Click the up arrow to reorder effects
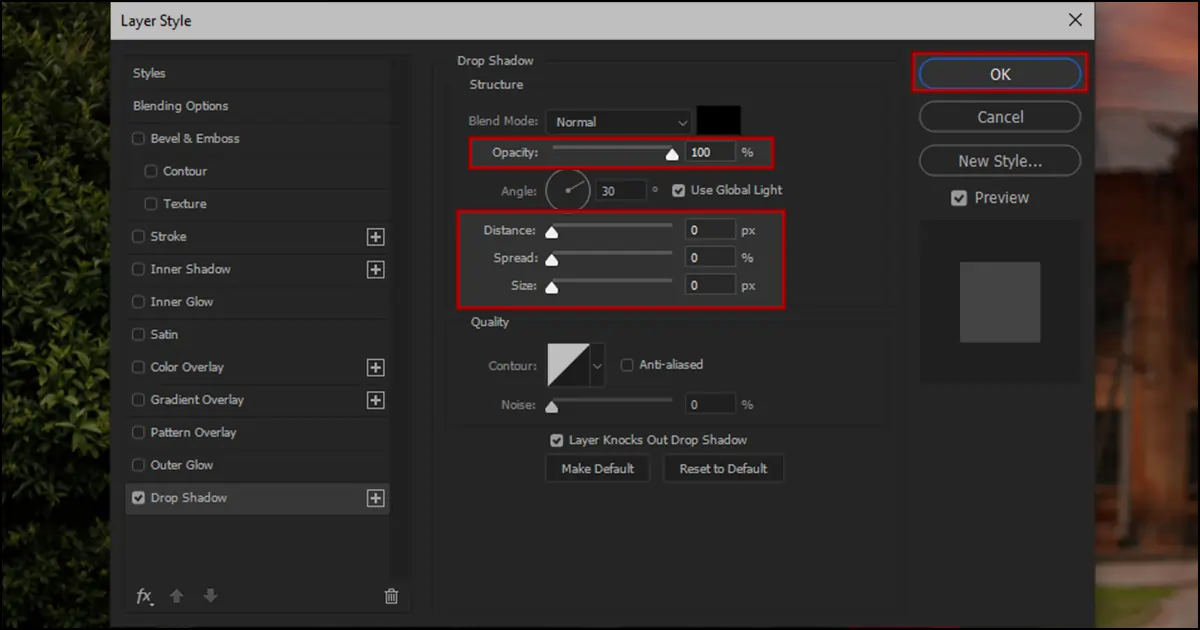The height and width of the screenshot is (630, 1200). tap(176, 595)
